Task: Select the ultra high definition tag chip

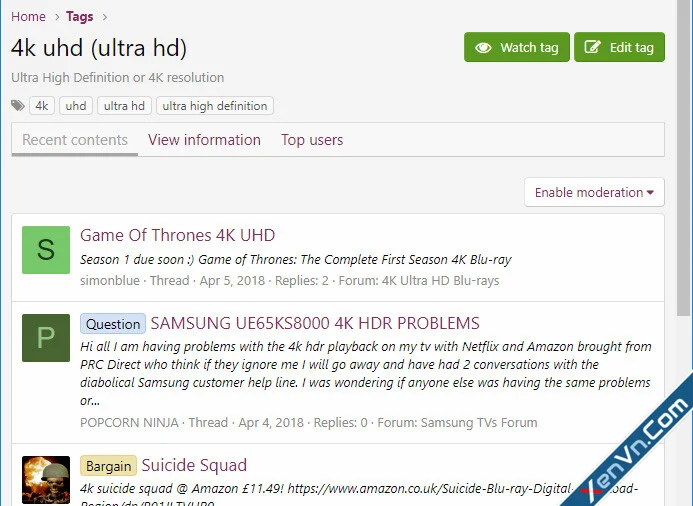Action: 215,106
